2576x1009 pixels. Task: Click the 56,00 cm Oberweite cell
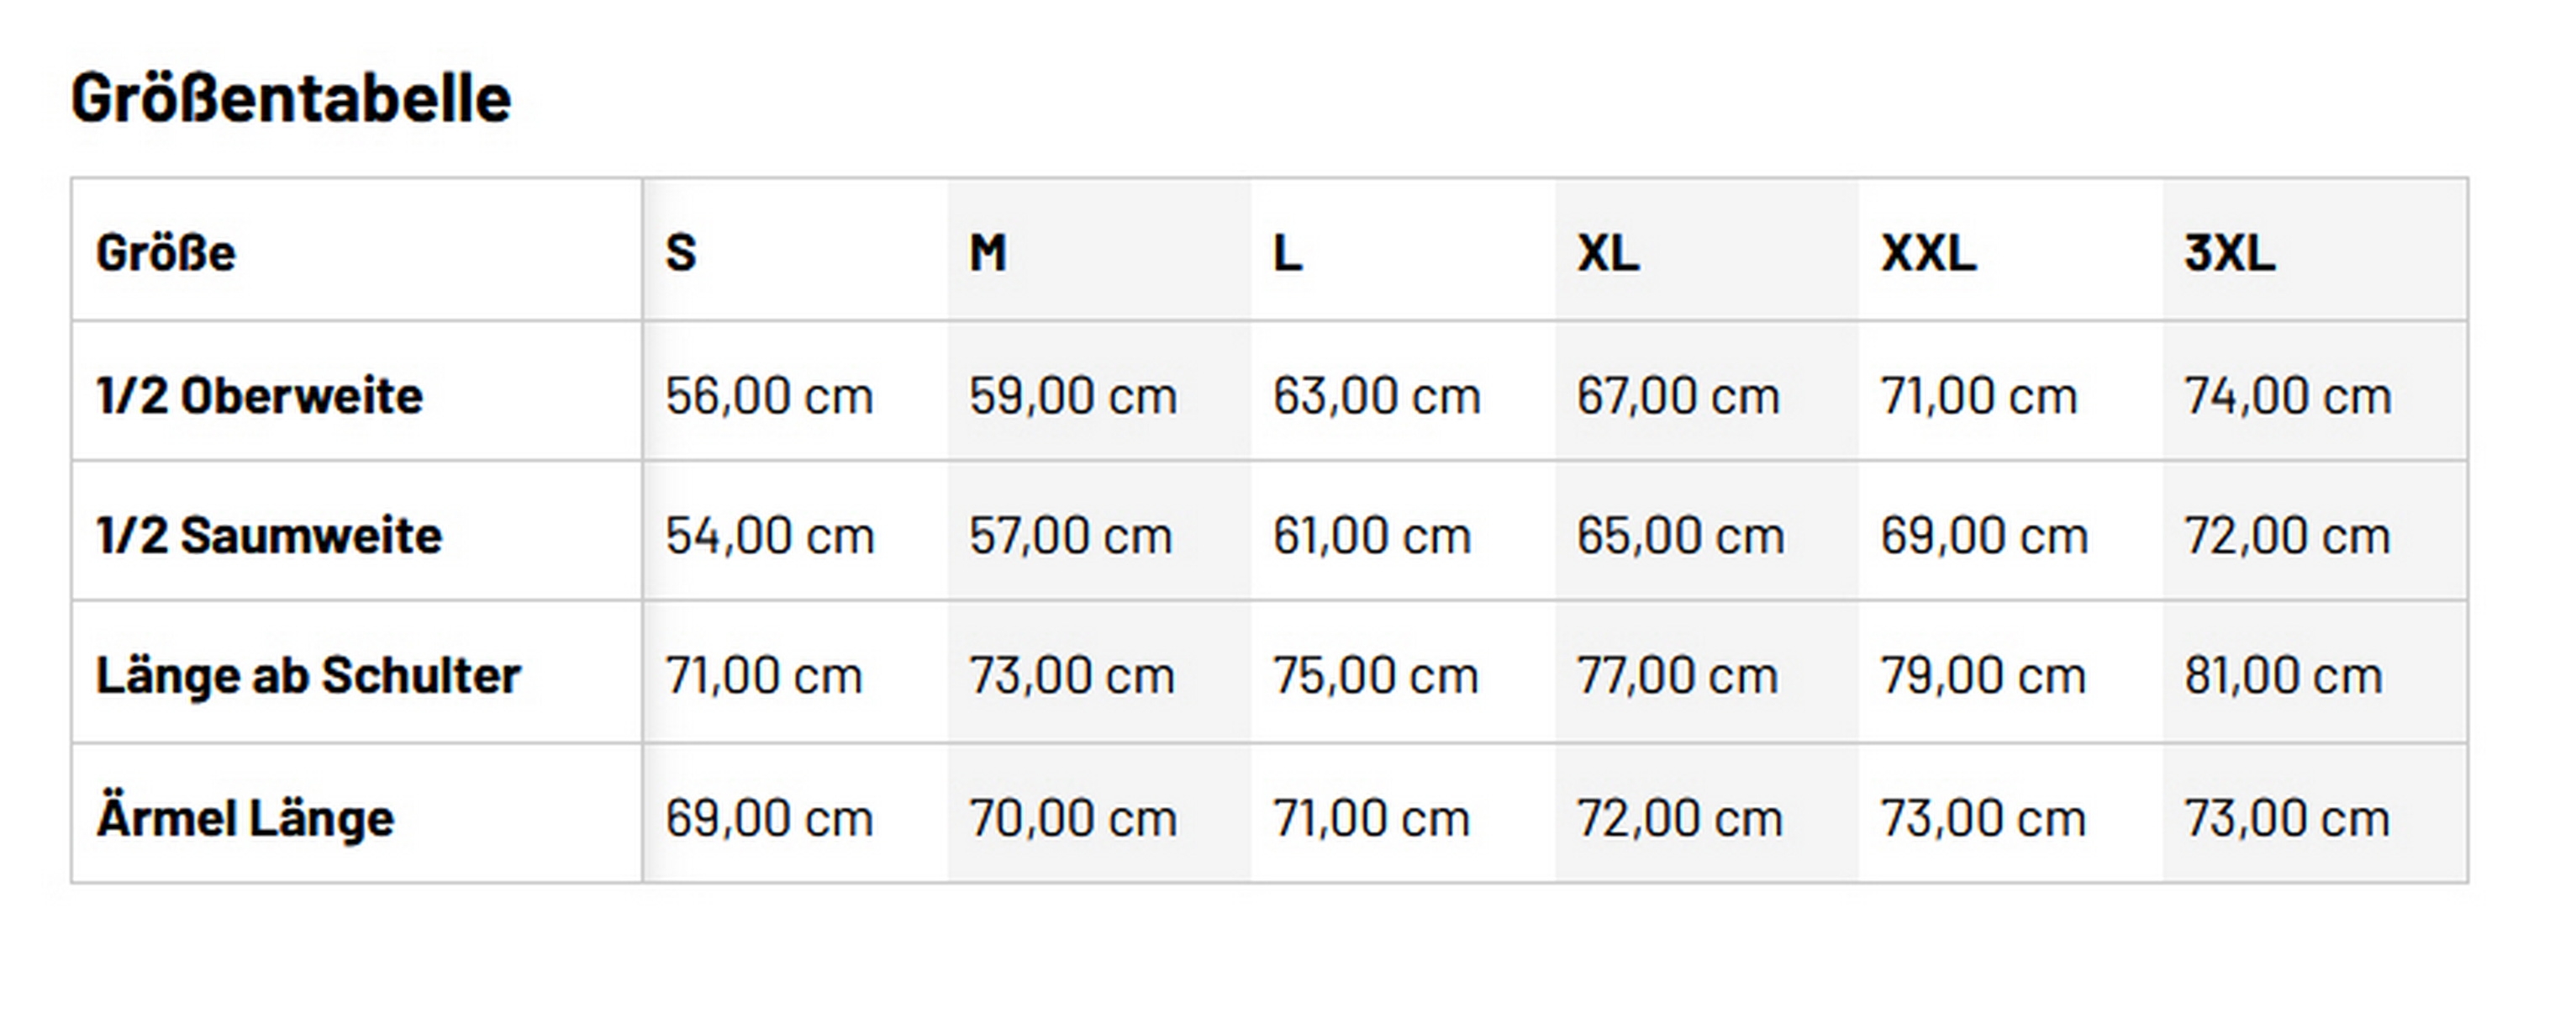point(769,395)
